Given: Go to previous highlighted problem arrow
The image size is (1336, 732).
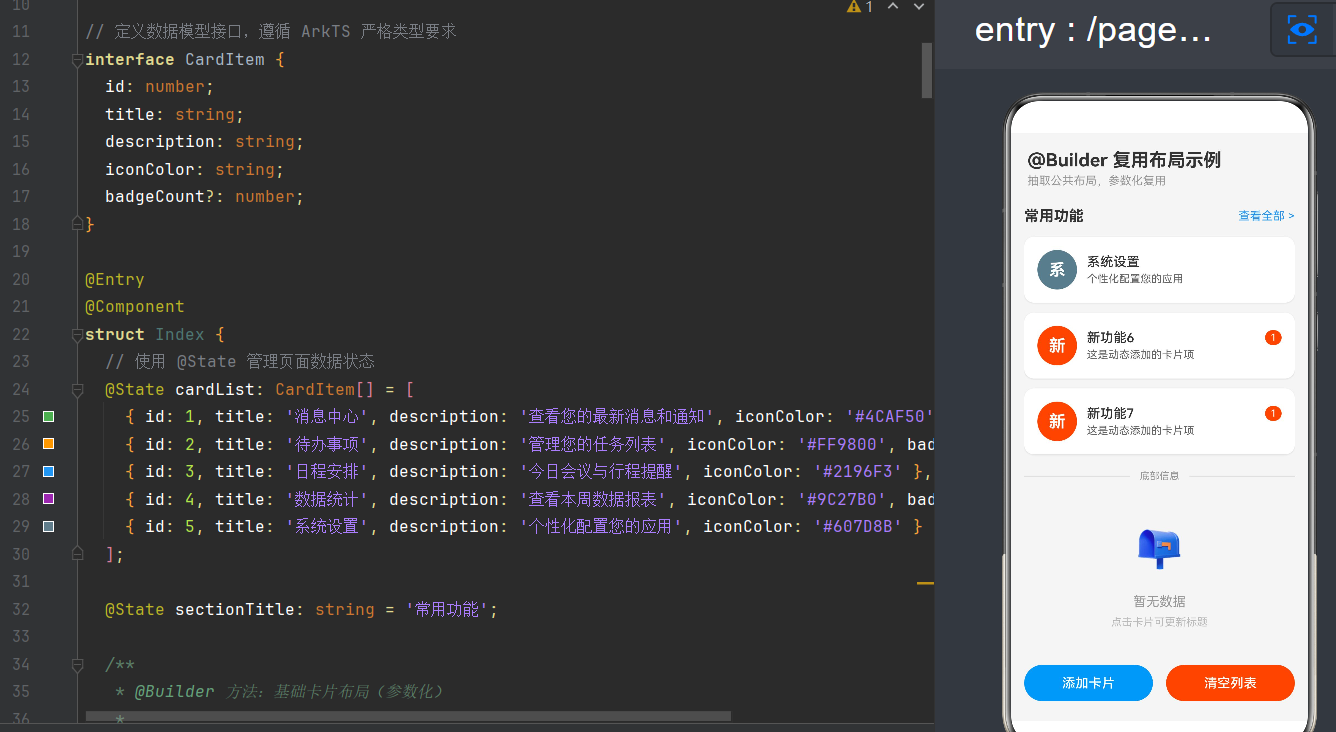Looking at the screenshot, I should coord(893,7).
